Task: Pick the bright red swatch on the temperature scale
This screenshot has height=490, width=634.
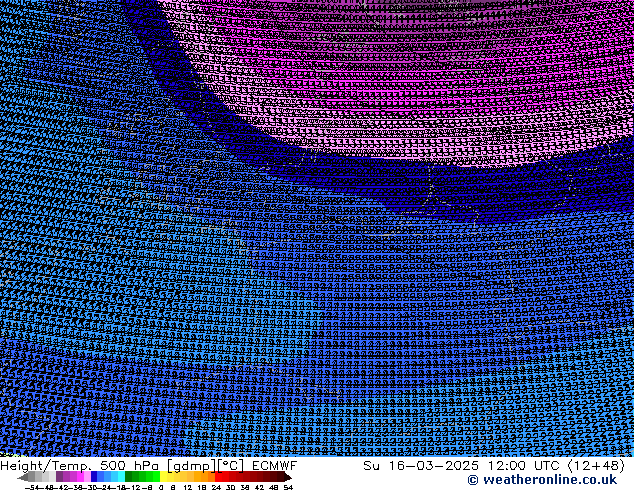Action: (x=218, y=476)
